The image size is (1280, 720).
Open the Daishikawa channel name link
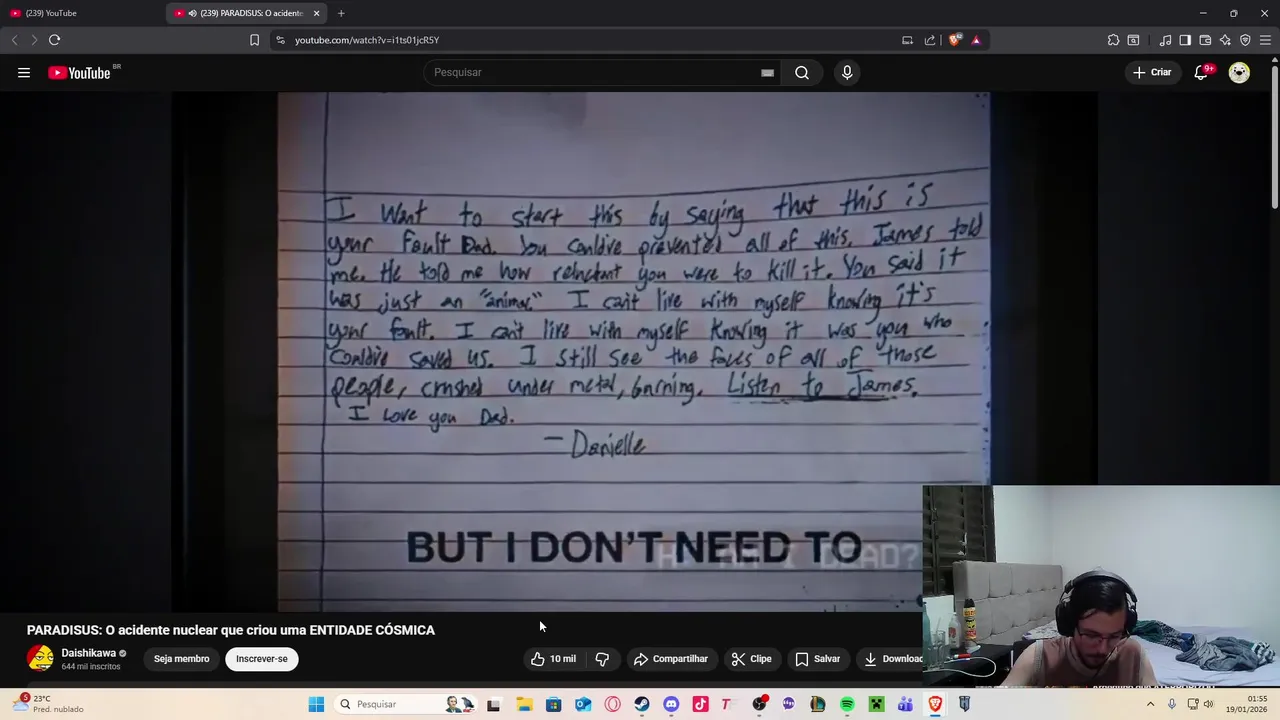click(x=89, y=653)
